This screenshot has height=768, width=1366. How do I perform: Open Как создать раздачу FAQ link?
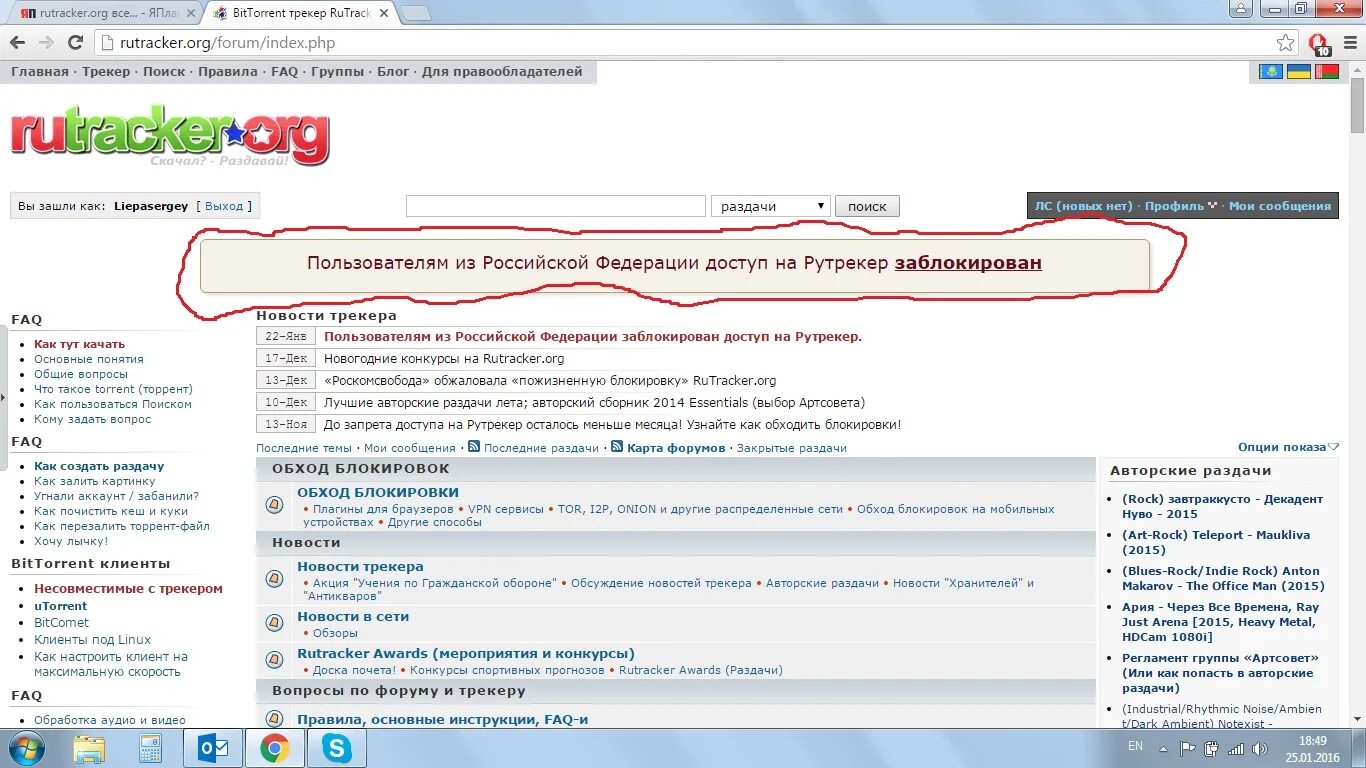point(99,466)
